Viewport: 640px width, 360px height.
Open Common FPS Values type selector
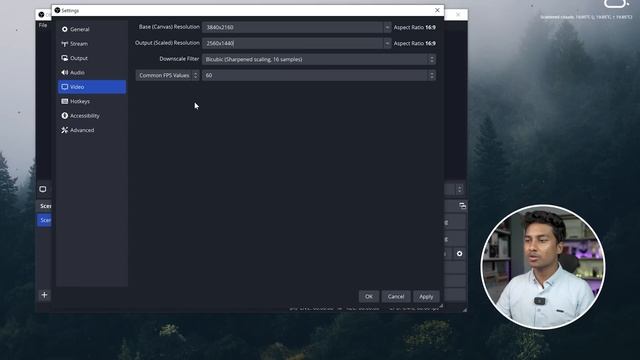click(x=167, y=76)
